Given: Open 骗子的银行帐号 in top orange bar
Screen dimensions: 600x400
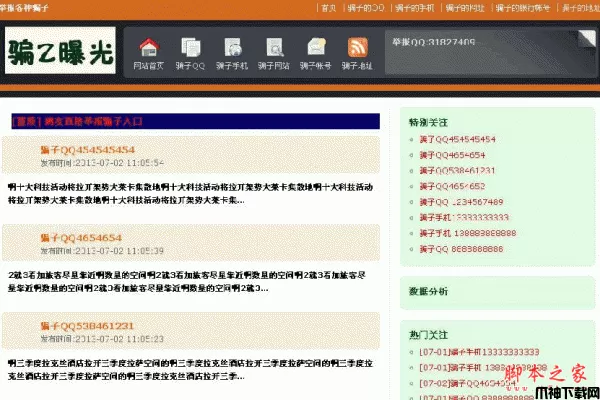Looking at the screenshot, I should [523, 8].
